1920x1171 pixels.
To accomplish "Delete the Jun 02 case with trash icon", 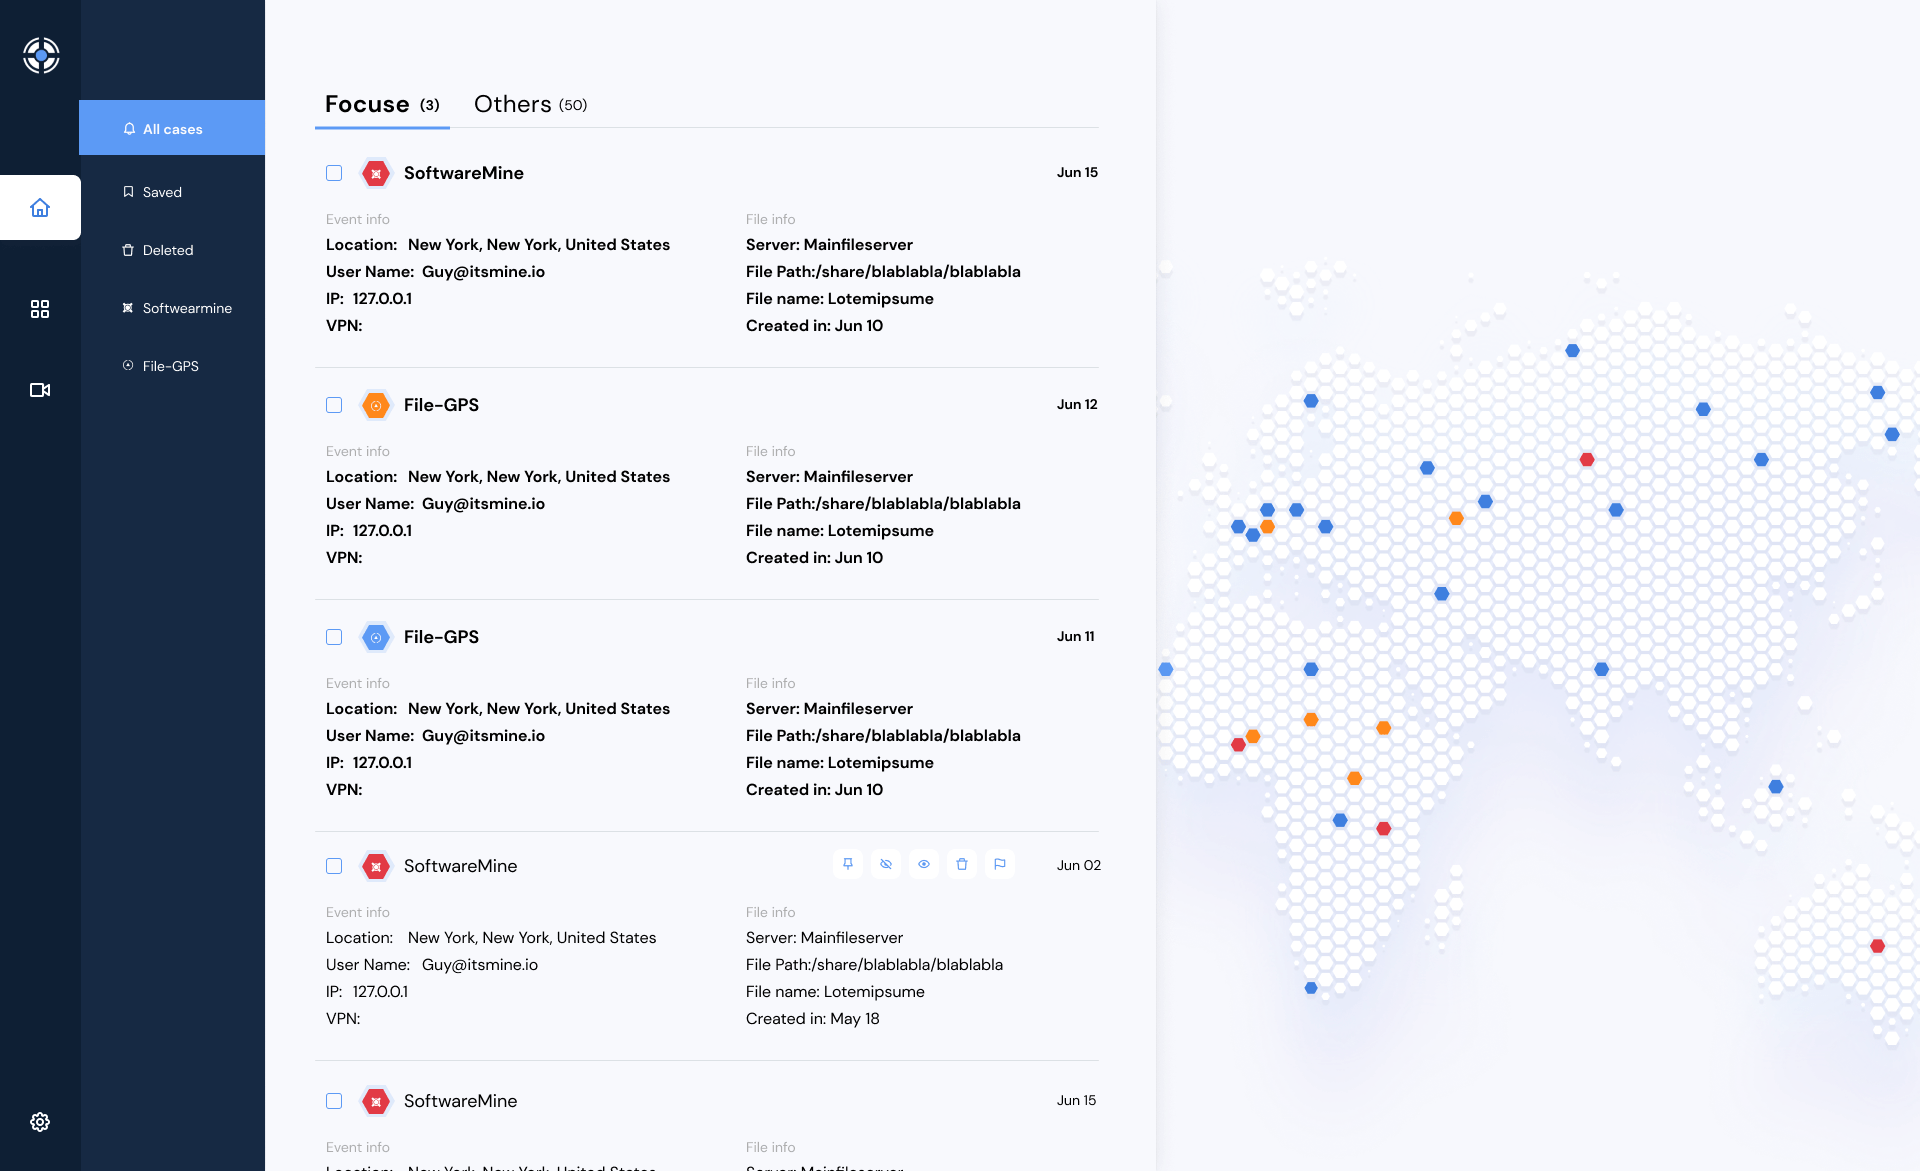I will [962, 864].
